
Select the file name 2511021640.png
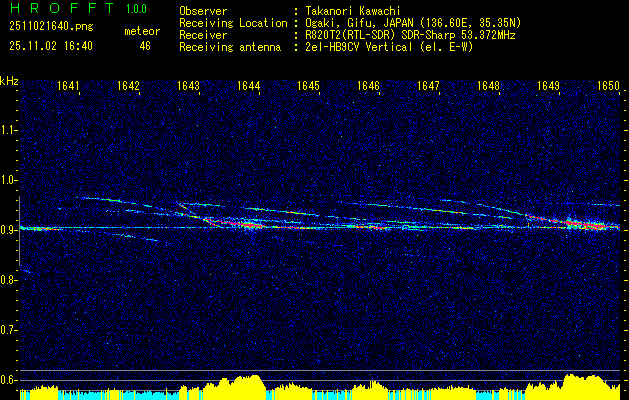[x=51, y=26]
